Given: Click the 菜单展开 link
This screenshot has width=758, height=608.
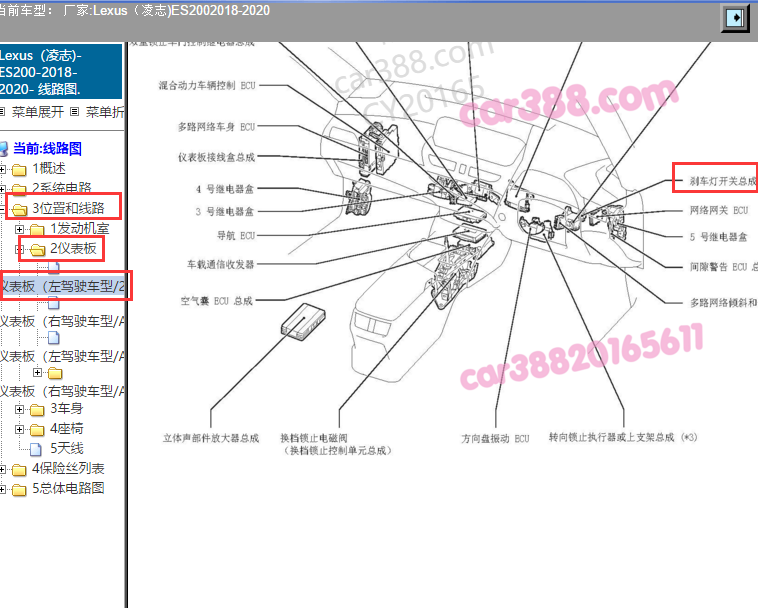Looking at the screenshot, I should tap(38, 112).
